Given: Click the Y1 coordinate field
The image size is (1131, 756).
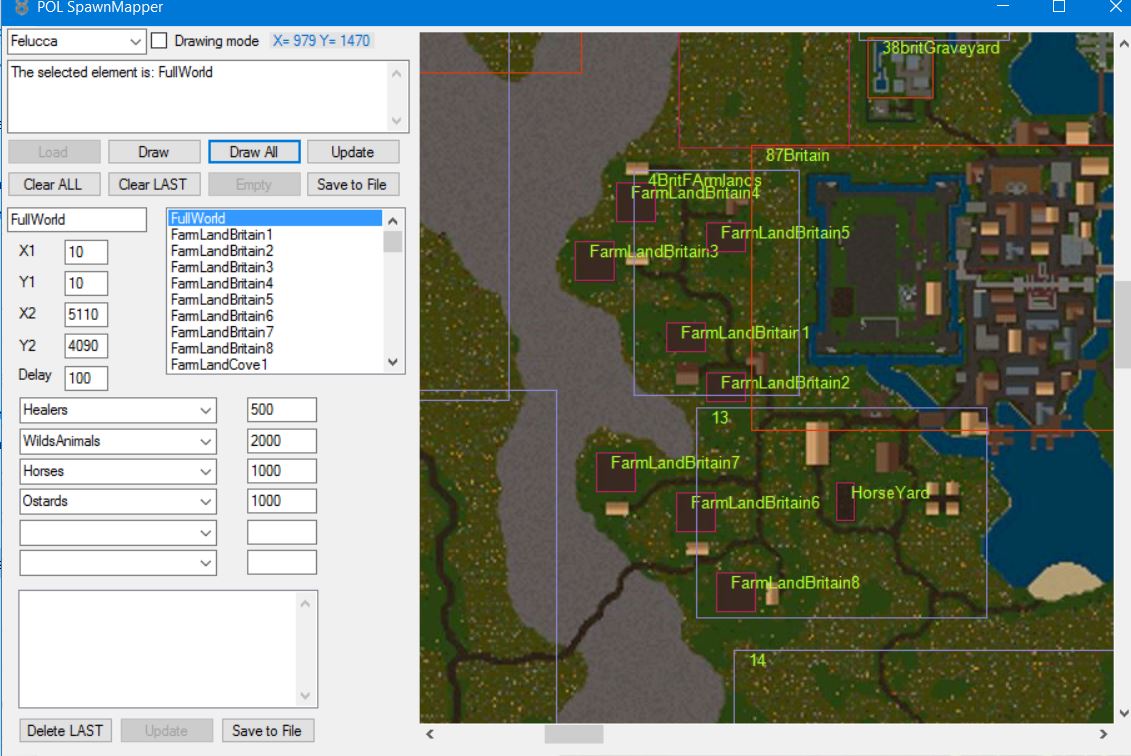Looking at the screenshot, I should pyautogui.click(x=86, y=283).
